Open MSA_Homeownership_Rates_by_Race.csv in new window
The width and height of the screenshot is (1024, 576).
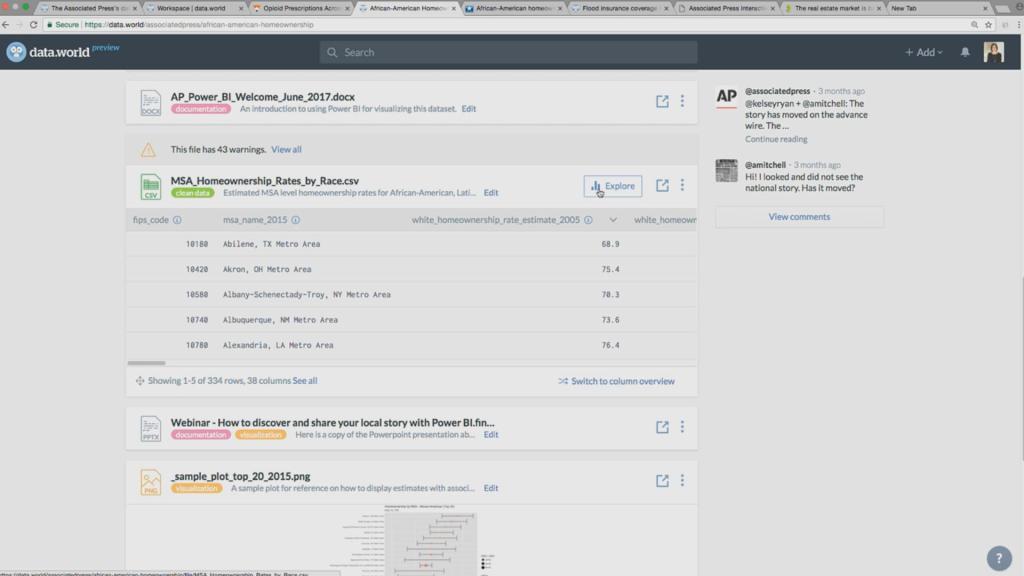[662, 185]
